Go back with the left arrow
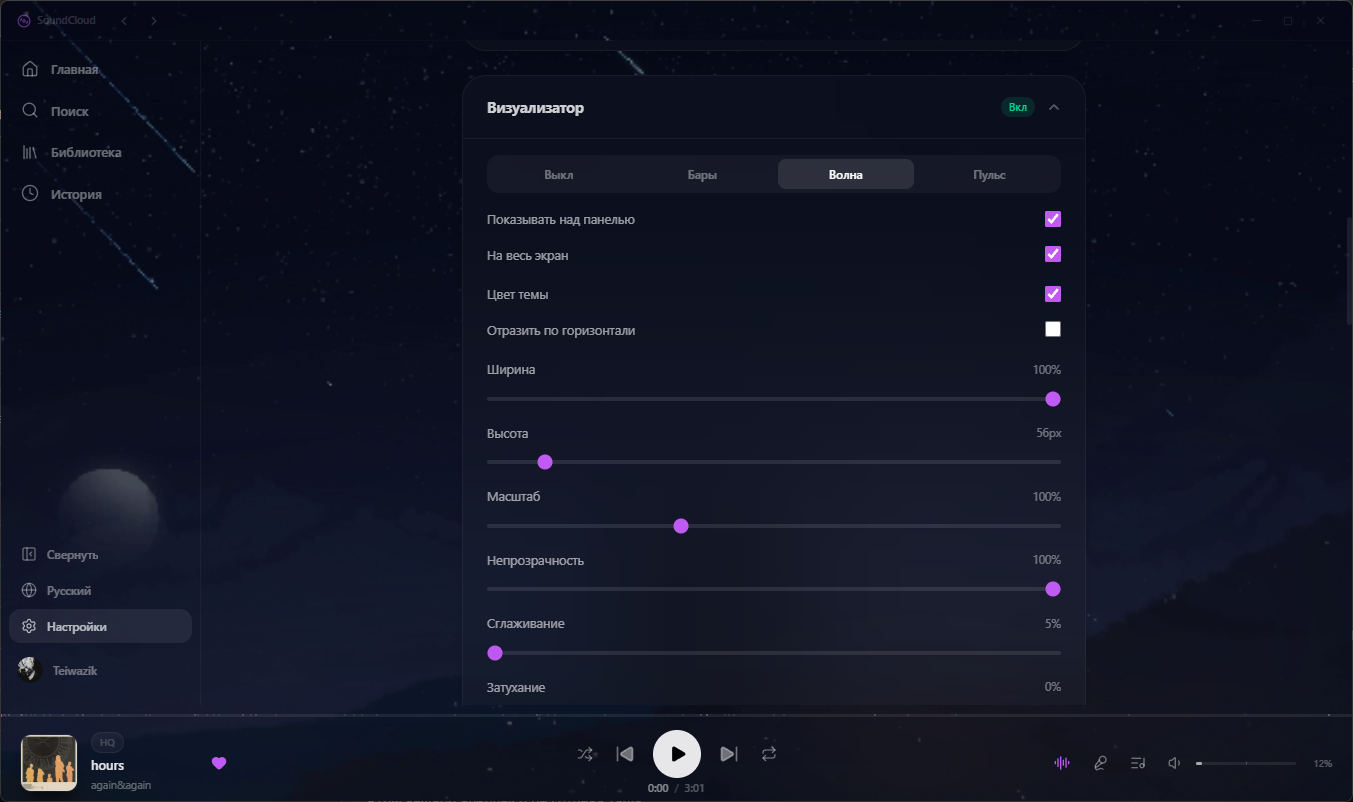 pyautogui.click(x=124, y=20)
